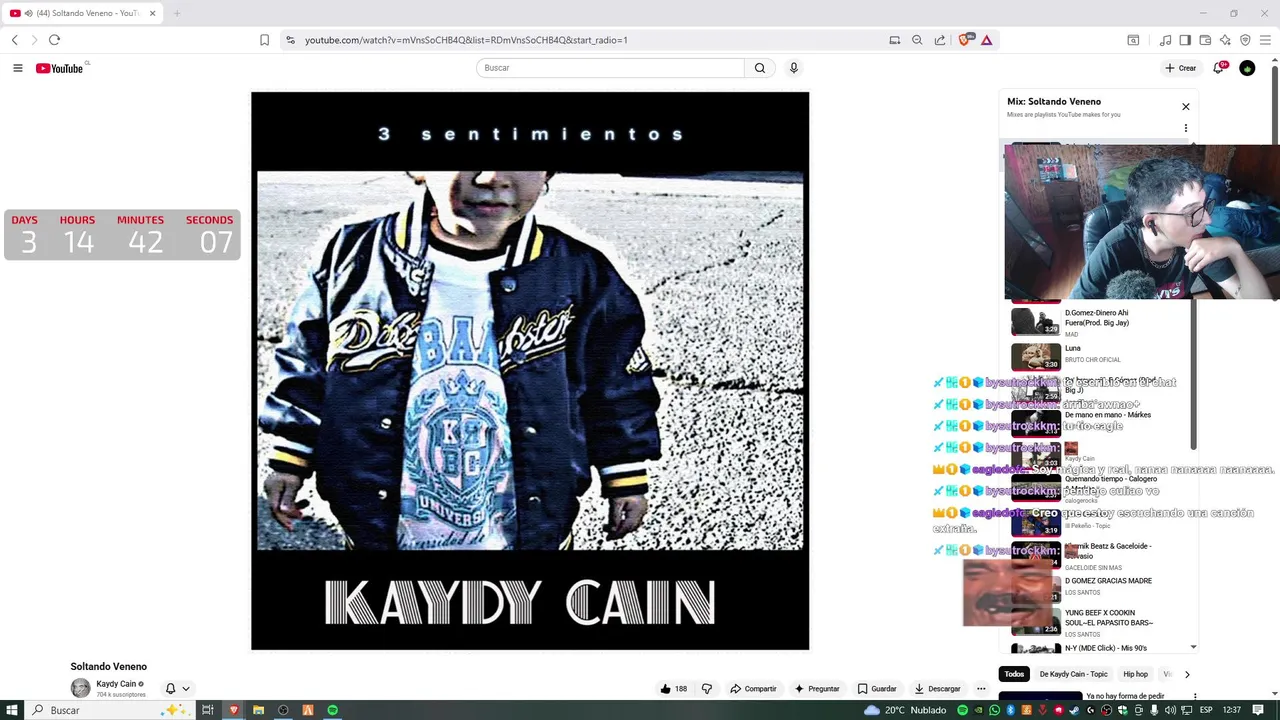Open Brave Leo AI sparkle icon
The width and height of the screenshot is (1280, 720).
pyautogui.click(x=1225, y=40)
